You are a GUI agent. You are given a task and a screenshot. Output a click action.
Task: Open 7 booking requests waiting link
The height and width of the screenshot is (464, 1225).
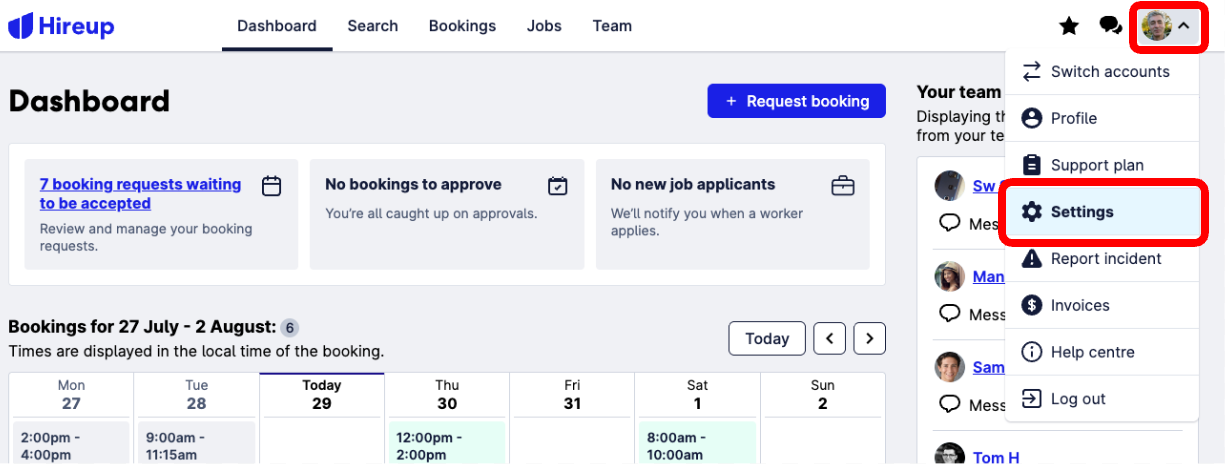[x=140, y=194]
